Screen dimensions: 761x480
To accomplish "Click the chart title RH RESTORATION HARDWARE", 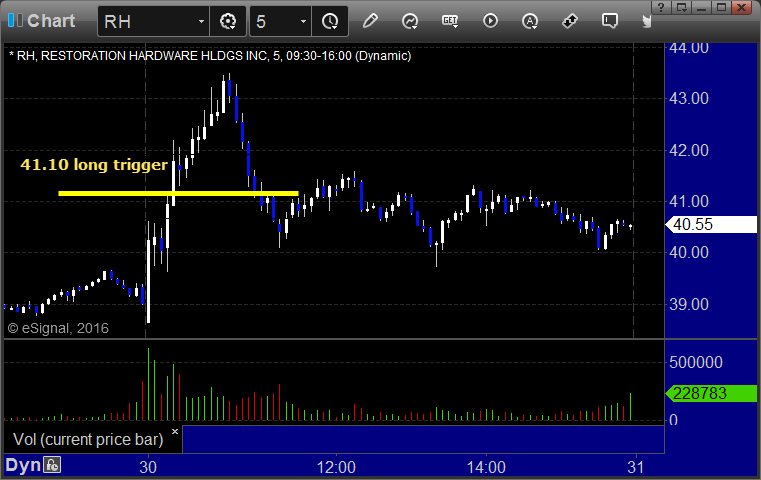I will pyautogui.click(x=210, y=56).
